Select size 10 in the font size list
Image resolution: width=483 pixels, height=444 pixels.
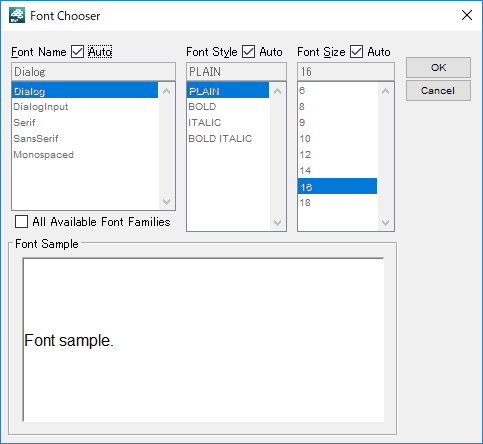(338, 139)
